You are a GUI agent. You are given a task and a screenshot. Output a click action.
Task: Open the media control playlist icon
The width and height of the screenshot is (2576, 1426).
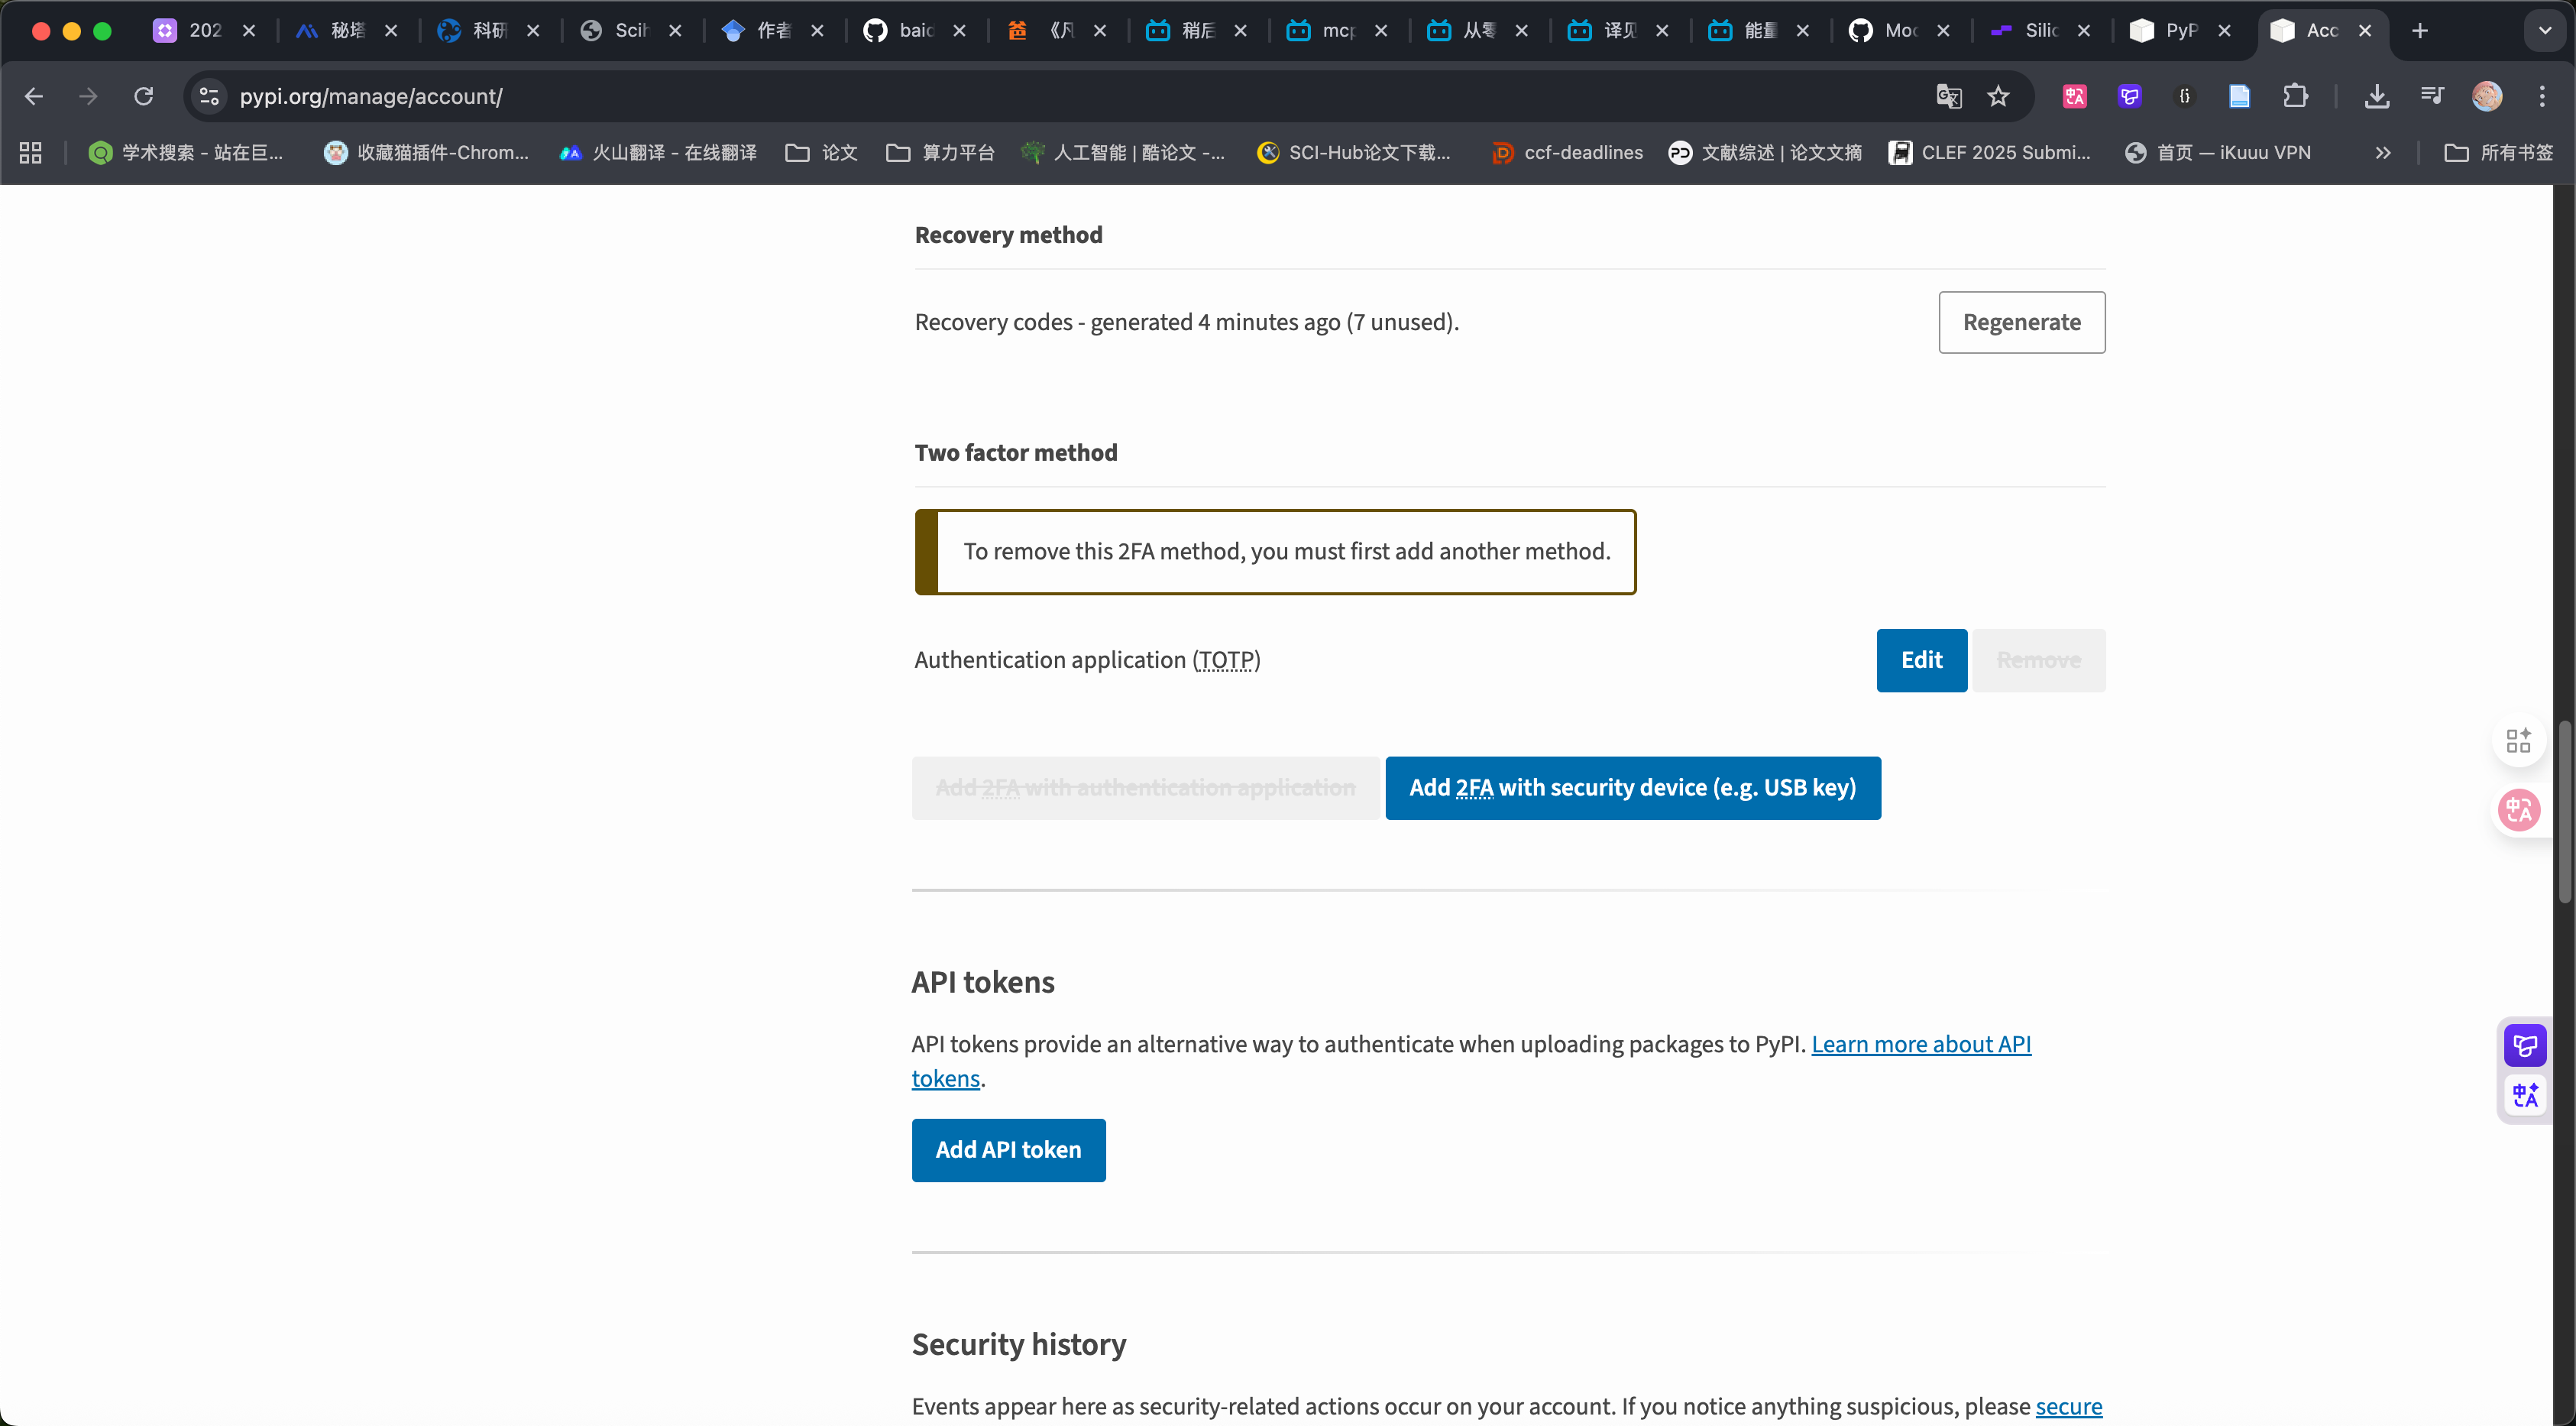[x=2432, y=96]
